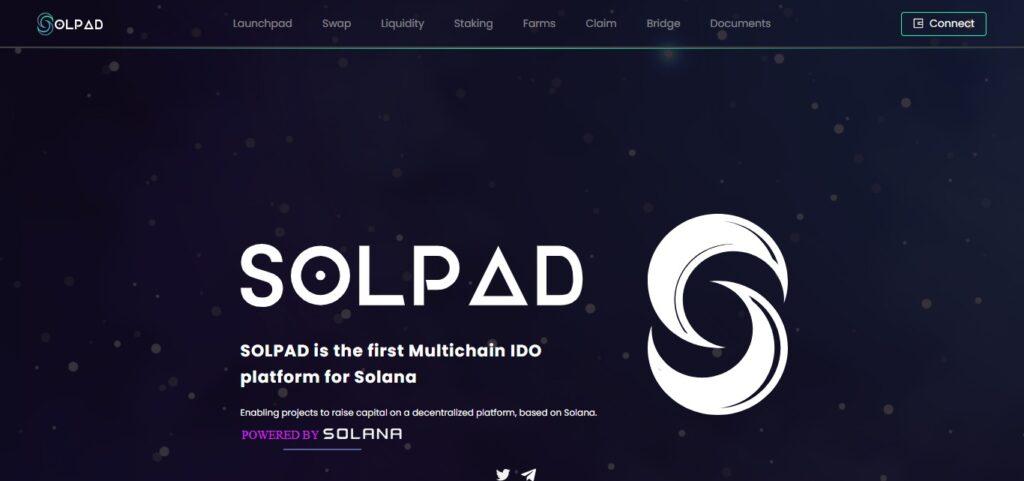Open the Farms page
1024x481 pixels.
(539, 23)
